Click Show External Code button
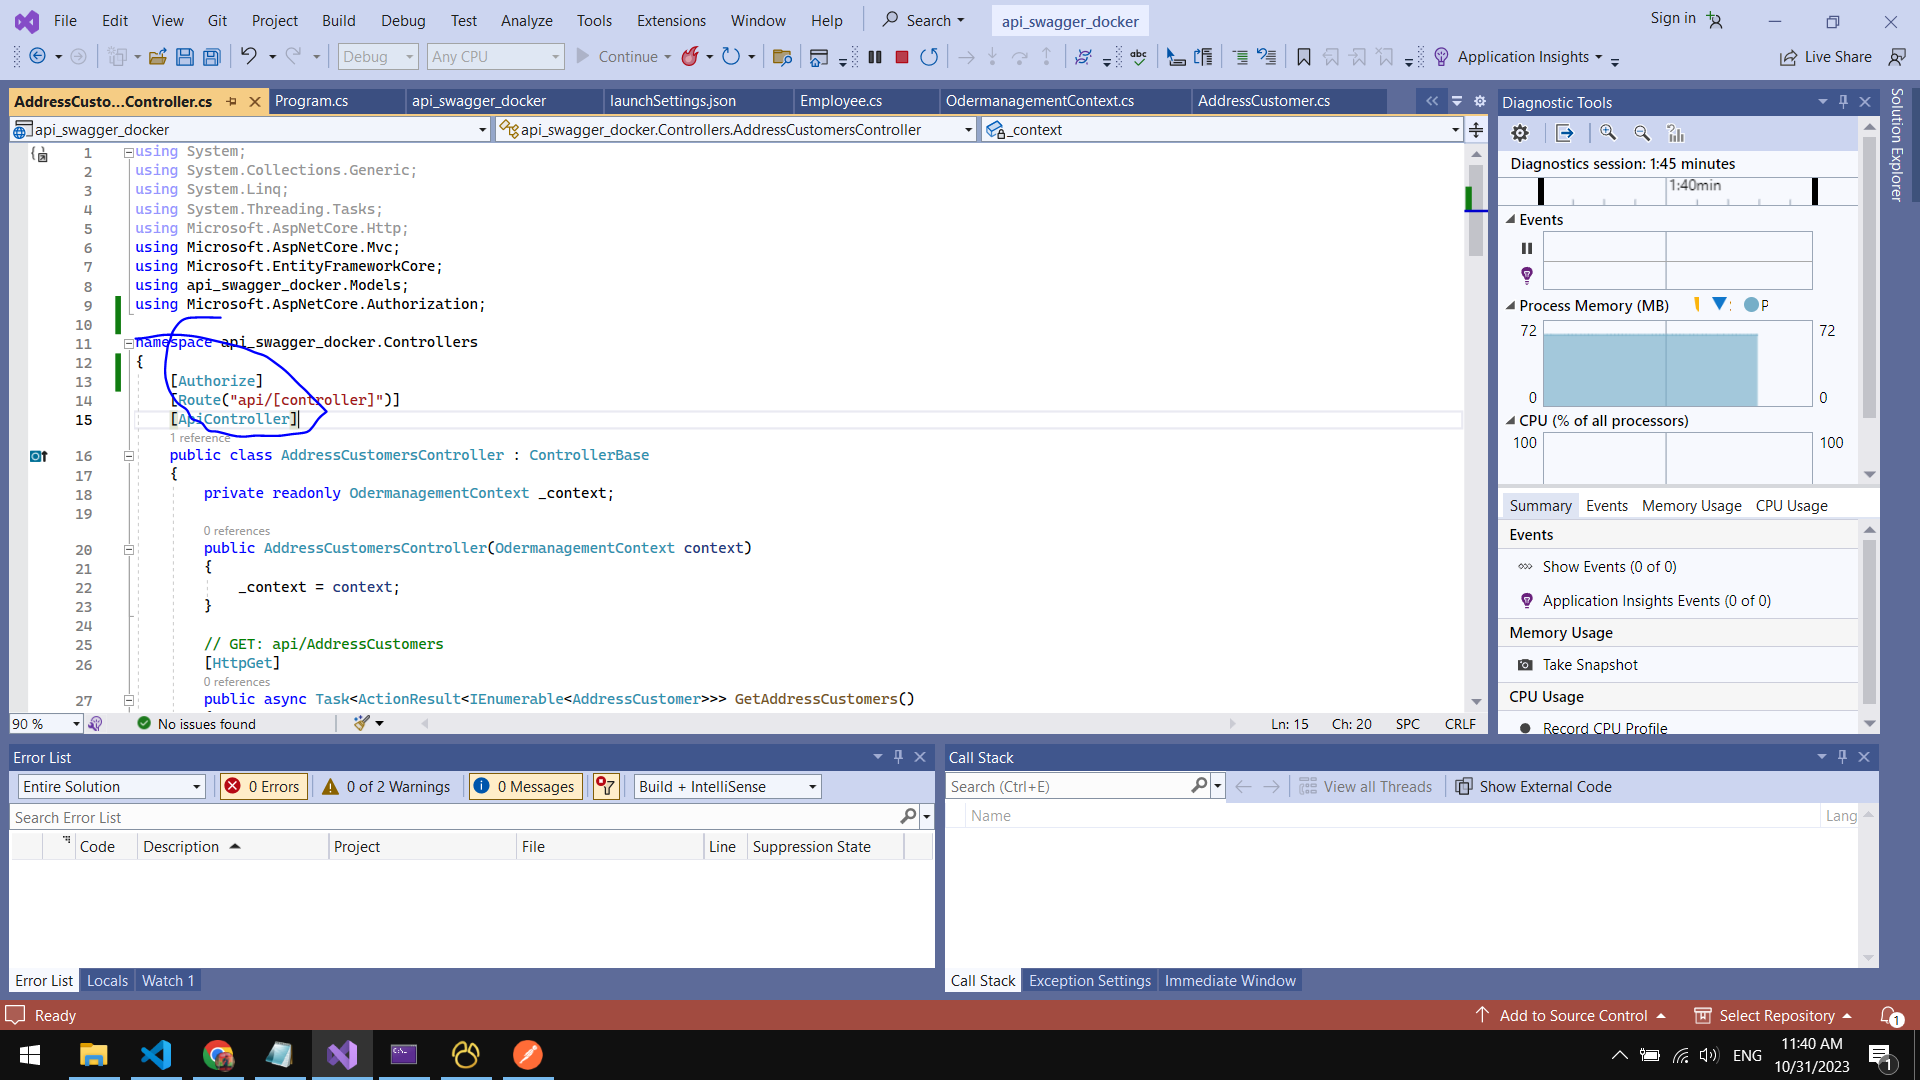1920x1080 pixels. pyautogui.click(x=1534, y=787)
